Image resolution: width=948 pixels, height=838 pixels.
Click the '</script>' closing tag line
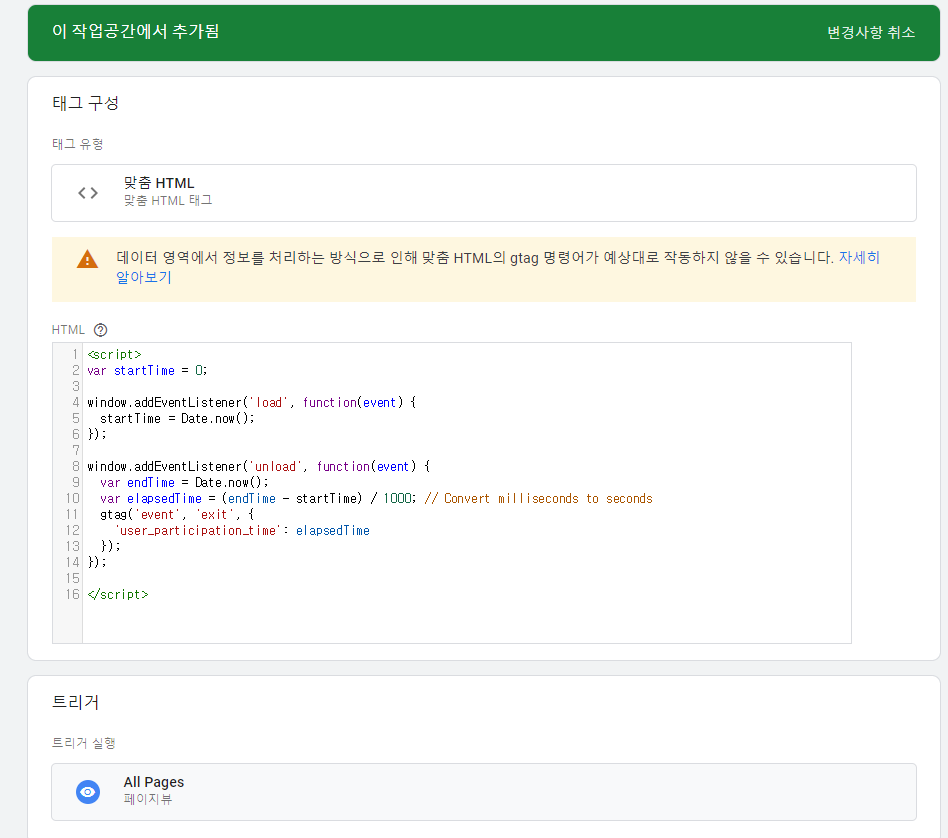tap(118, 594)
